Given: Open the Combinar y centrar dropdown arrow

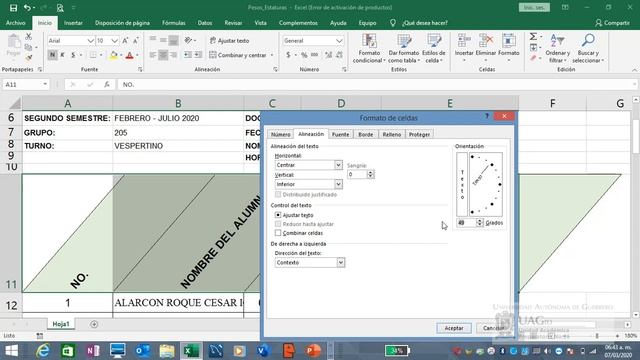Looking at the screenshot, I should pos(272,55).
